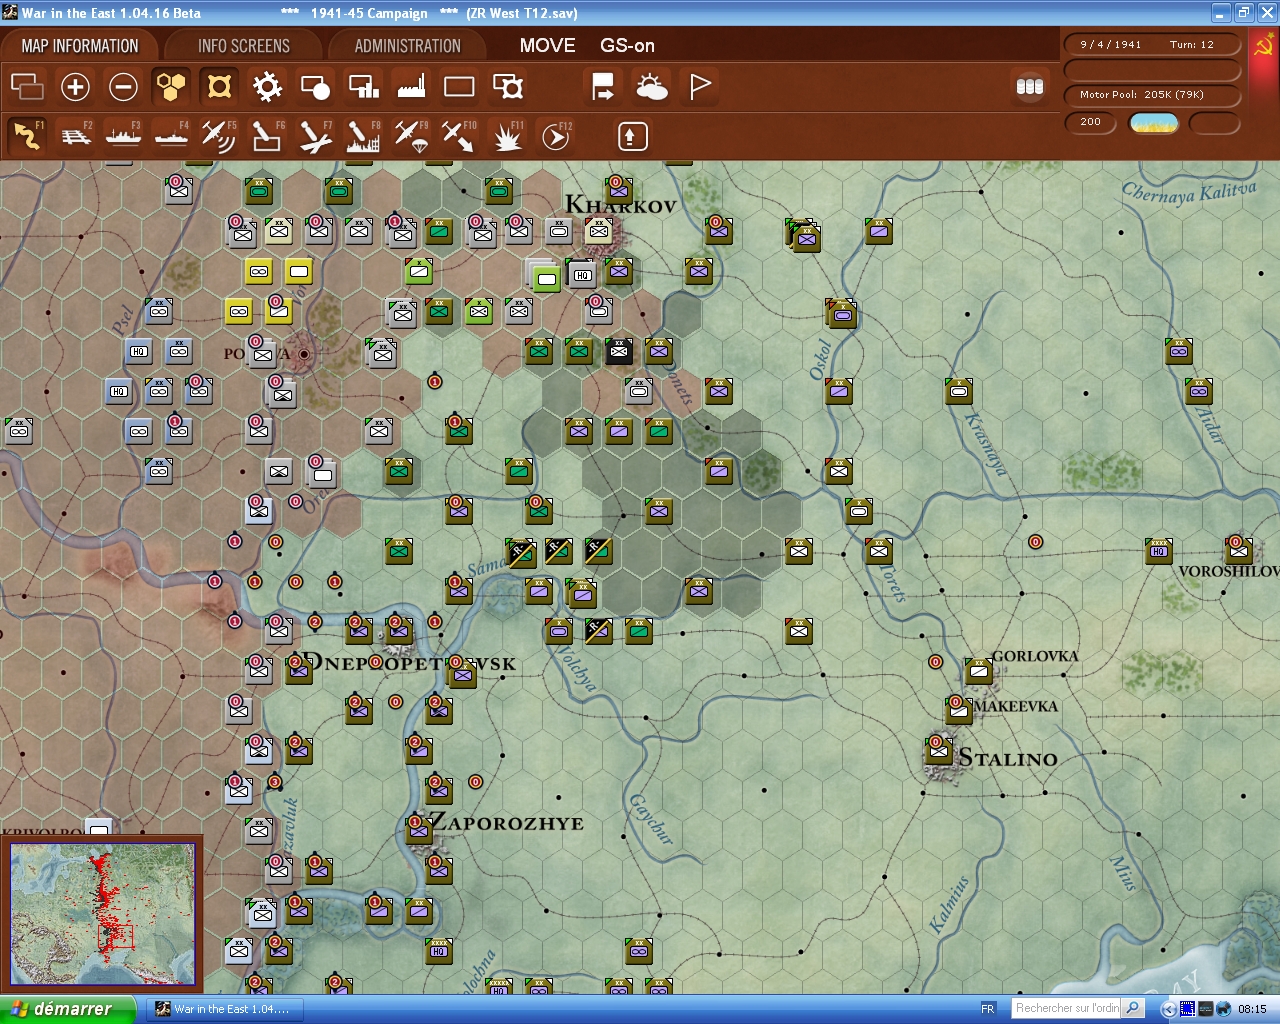This screenshot has width=1280, height=1024.
Task: Click the empty rectangle toolbar icon
Action: tap(459, 87)
